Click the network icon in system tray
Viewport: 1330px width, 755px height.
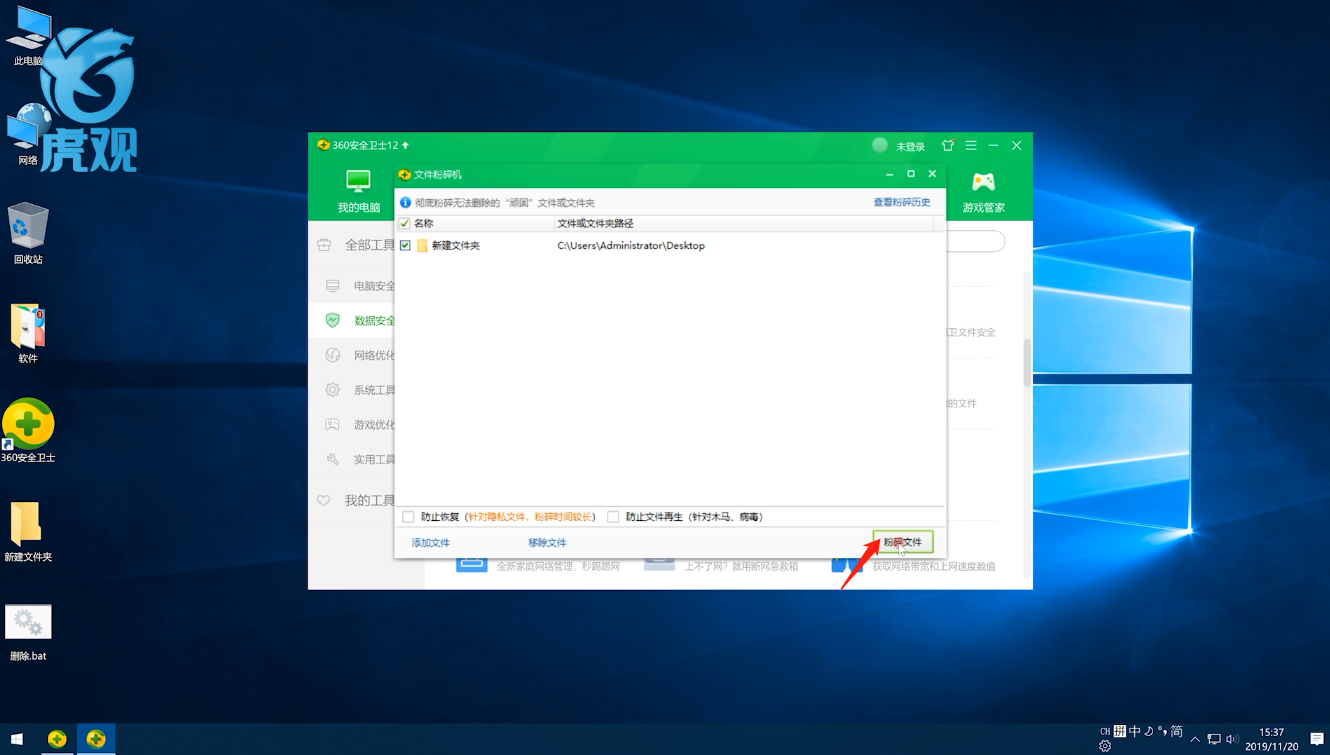tap(1214, 739)
